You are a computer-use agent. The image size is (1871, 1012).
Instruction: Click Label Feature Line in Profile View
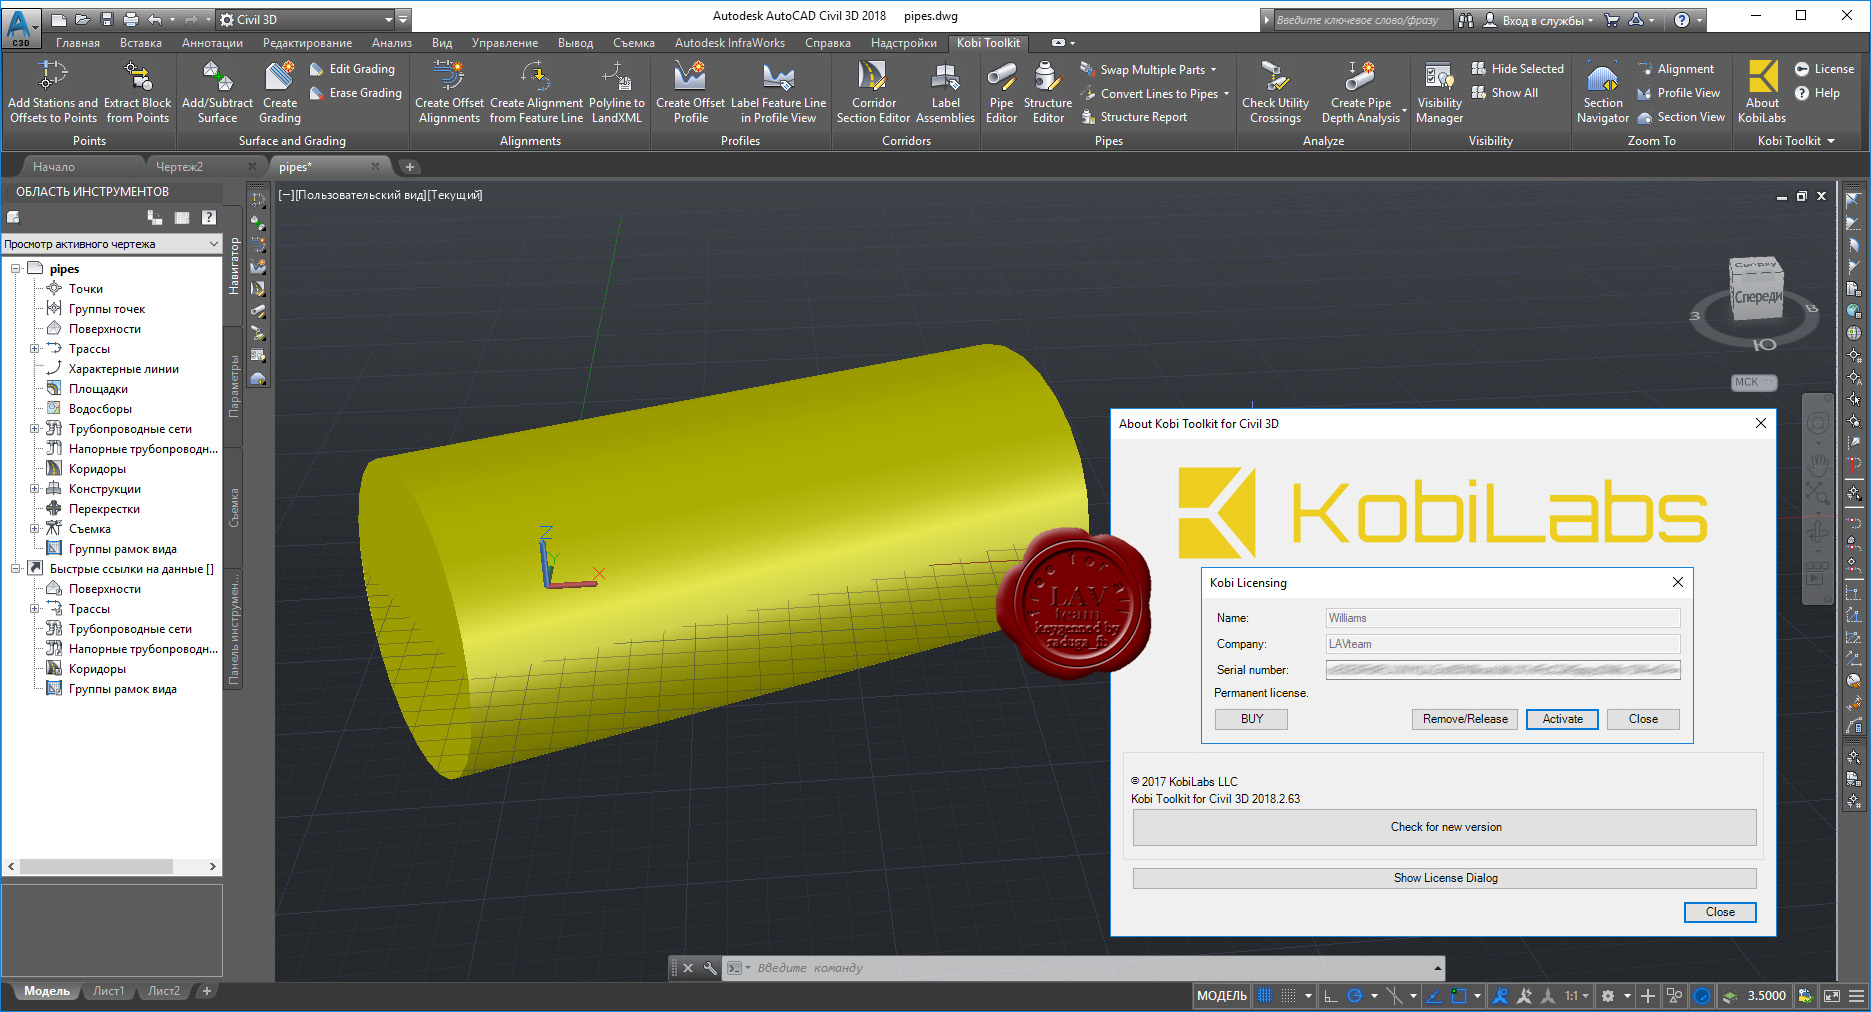[x=778, y=91]
